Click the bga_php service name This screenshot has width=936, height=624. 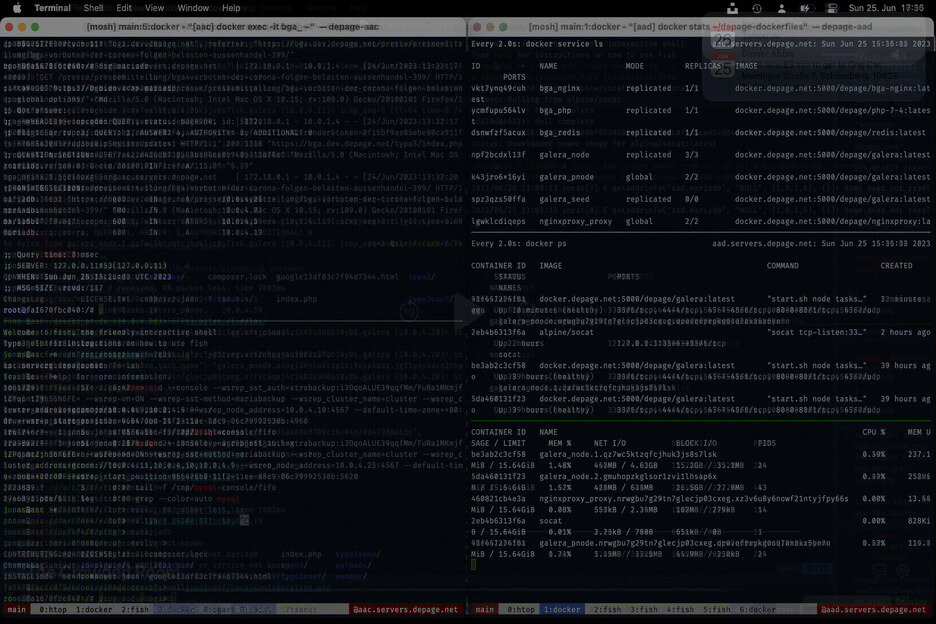click(x=555, y=110)
